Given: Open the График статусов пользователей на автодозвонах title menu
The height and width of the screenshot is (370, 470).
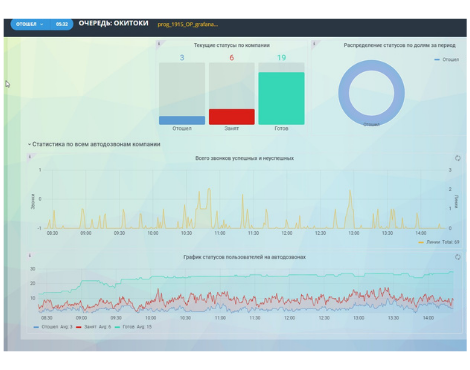Looking at the screenshot, I should tap(244, 257).
